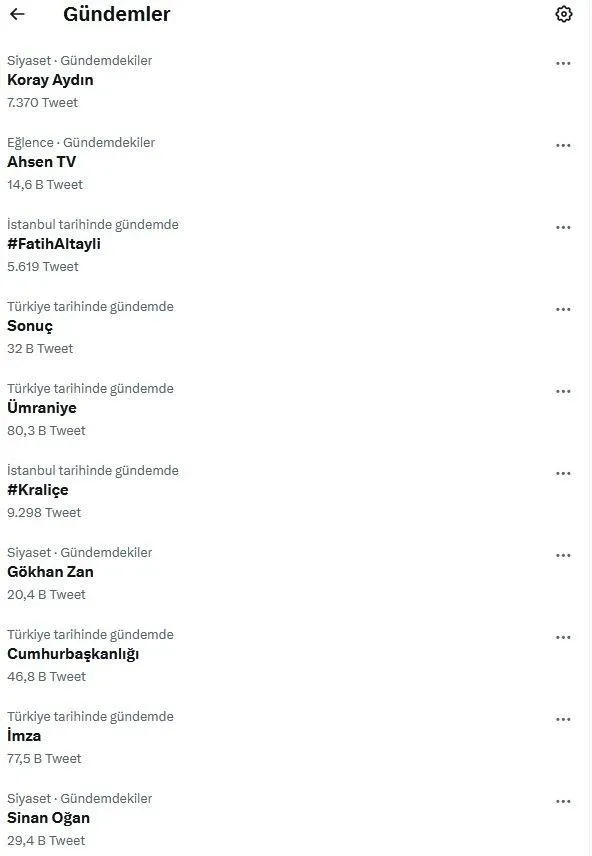Open more options for Ahsen TV trend
The image size is (592, 856).
[563, 145]
